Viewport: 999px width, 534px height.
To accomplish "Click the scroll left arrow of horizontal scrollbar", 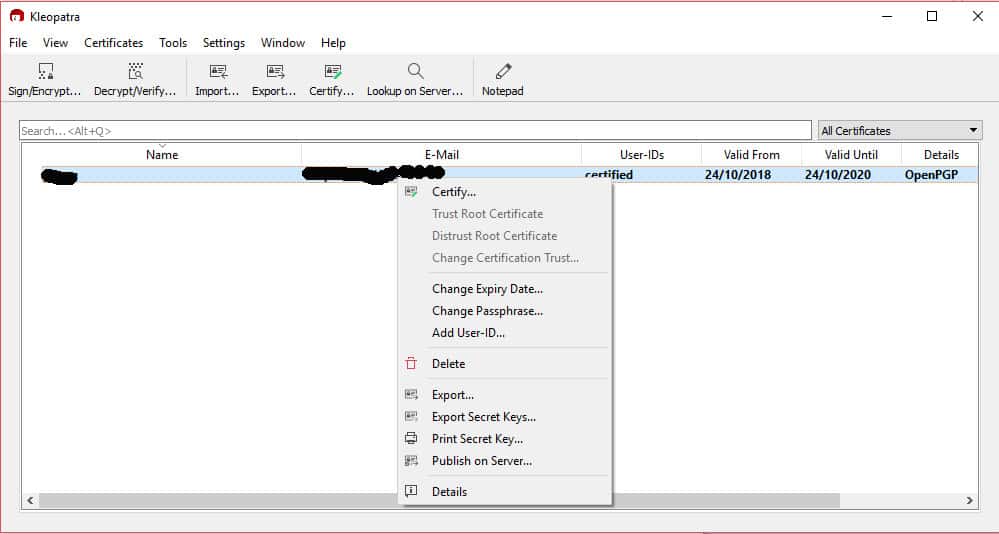I will [x=30, y=500].
